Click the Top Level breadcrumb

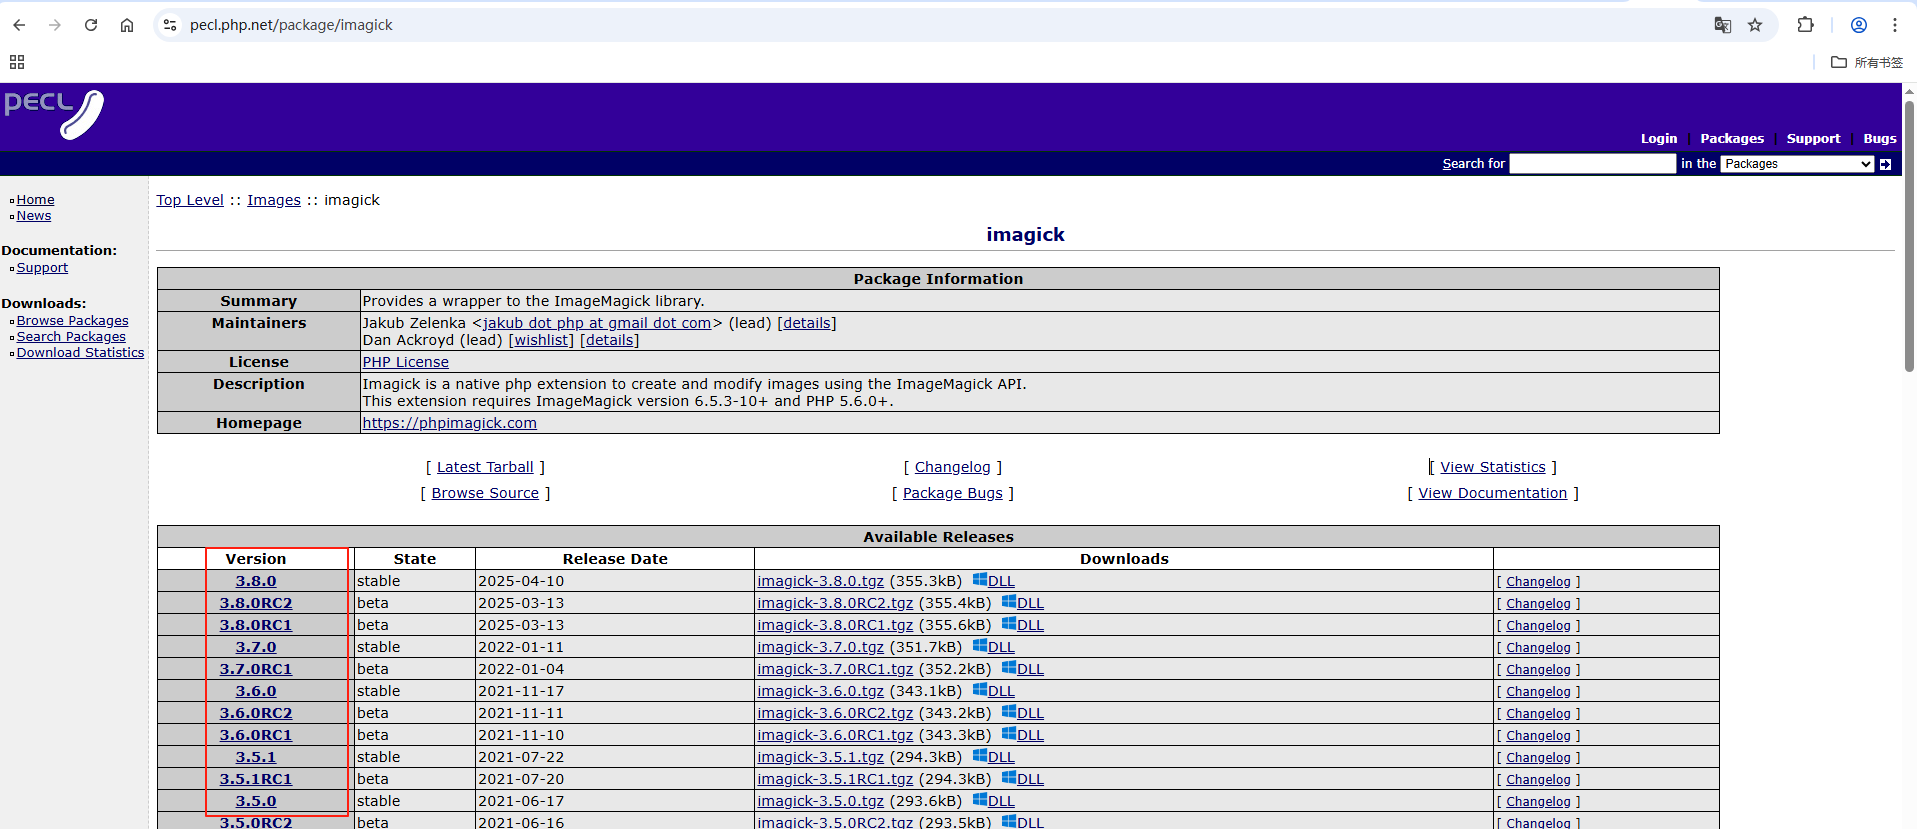click(190, 200)
